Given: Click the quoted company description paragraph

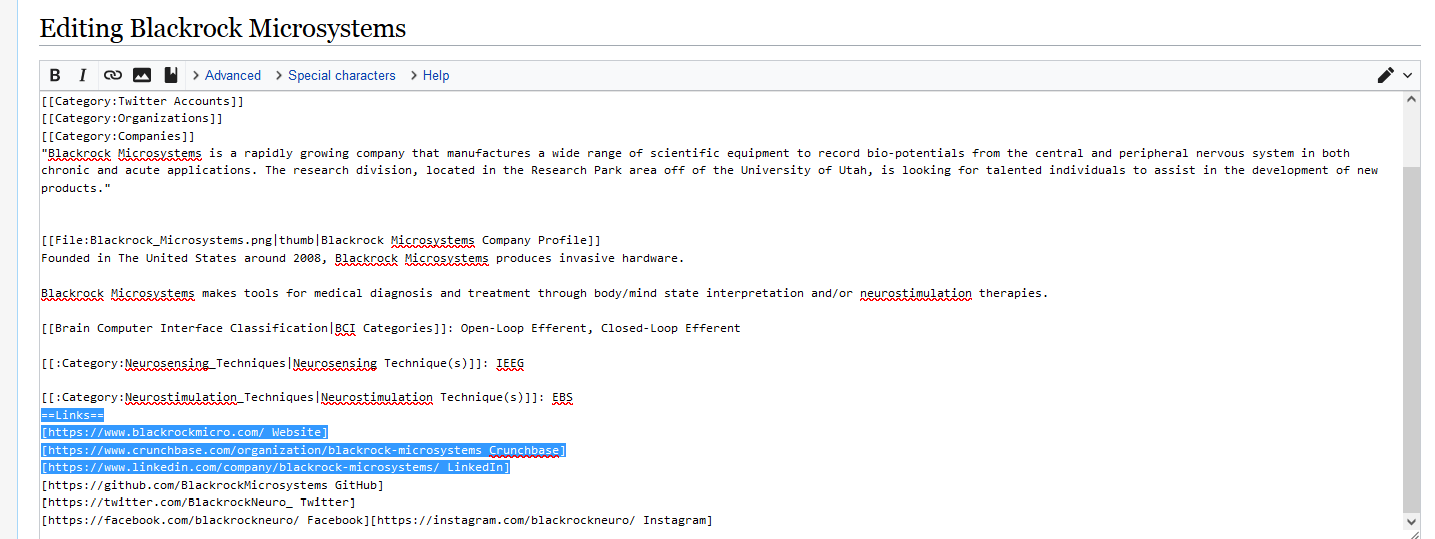Looking at the screenshot, I should [x=710, y=171].
